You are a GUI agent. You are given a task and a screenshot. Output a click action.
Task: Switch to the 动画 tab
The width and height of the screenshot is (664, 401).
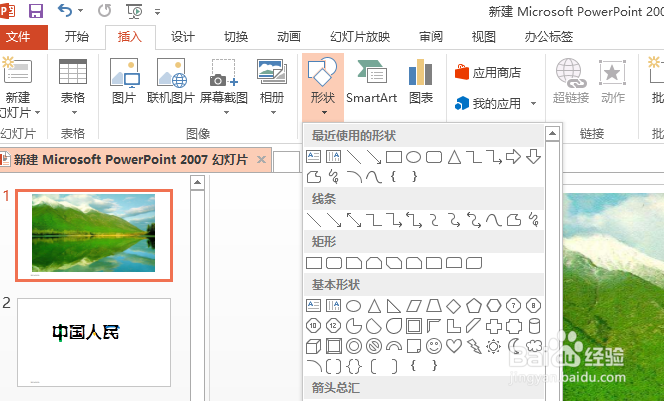pyautogui.click(x=289, y=37)
